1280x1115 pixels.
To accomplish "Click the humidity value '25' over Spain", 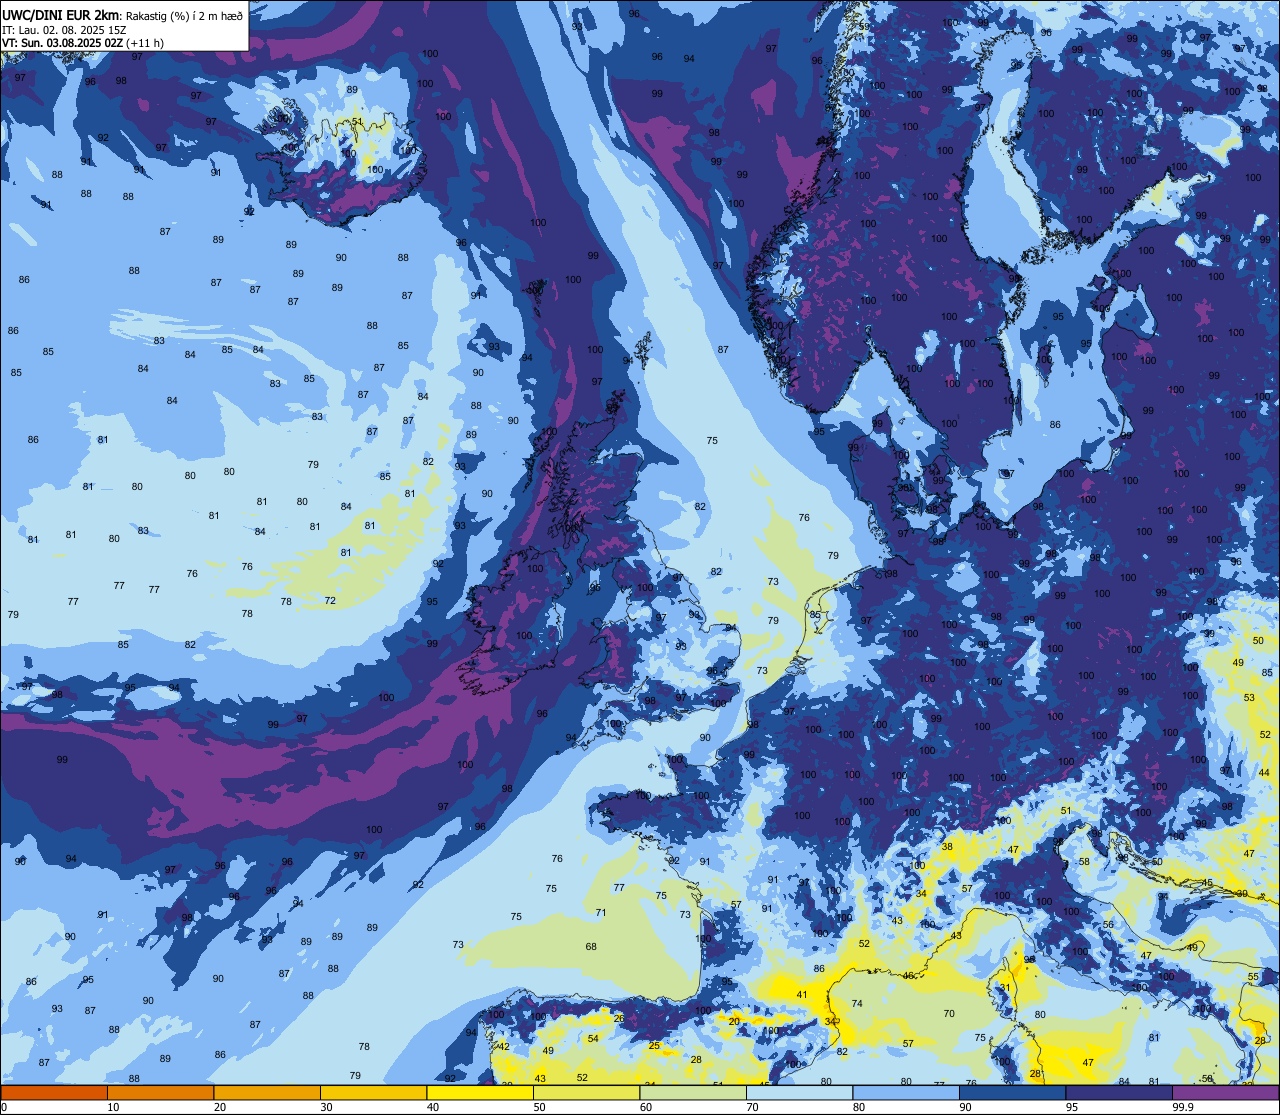I will coord(654,1045).
